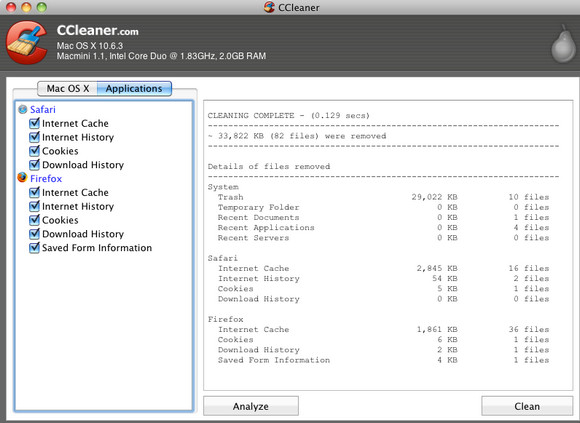
Task: Click the Recent Servers results row
Action: coord(383,238)
